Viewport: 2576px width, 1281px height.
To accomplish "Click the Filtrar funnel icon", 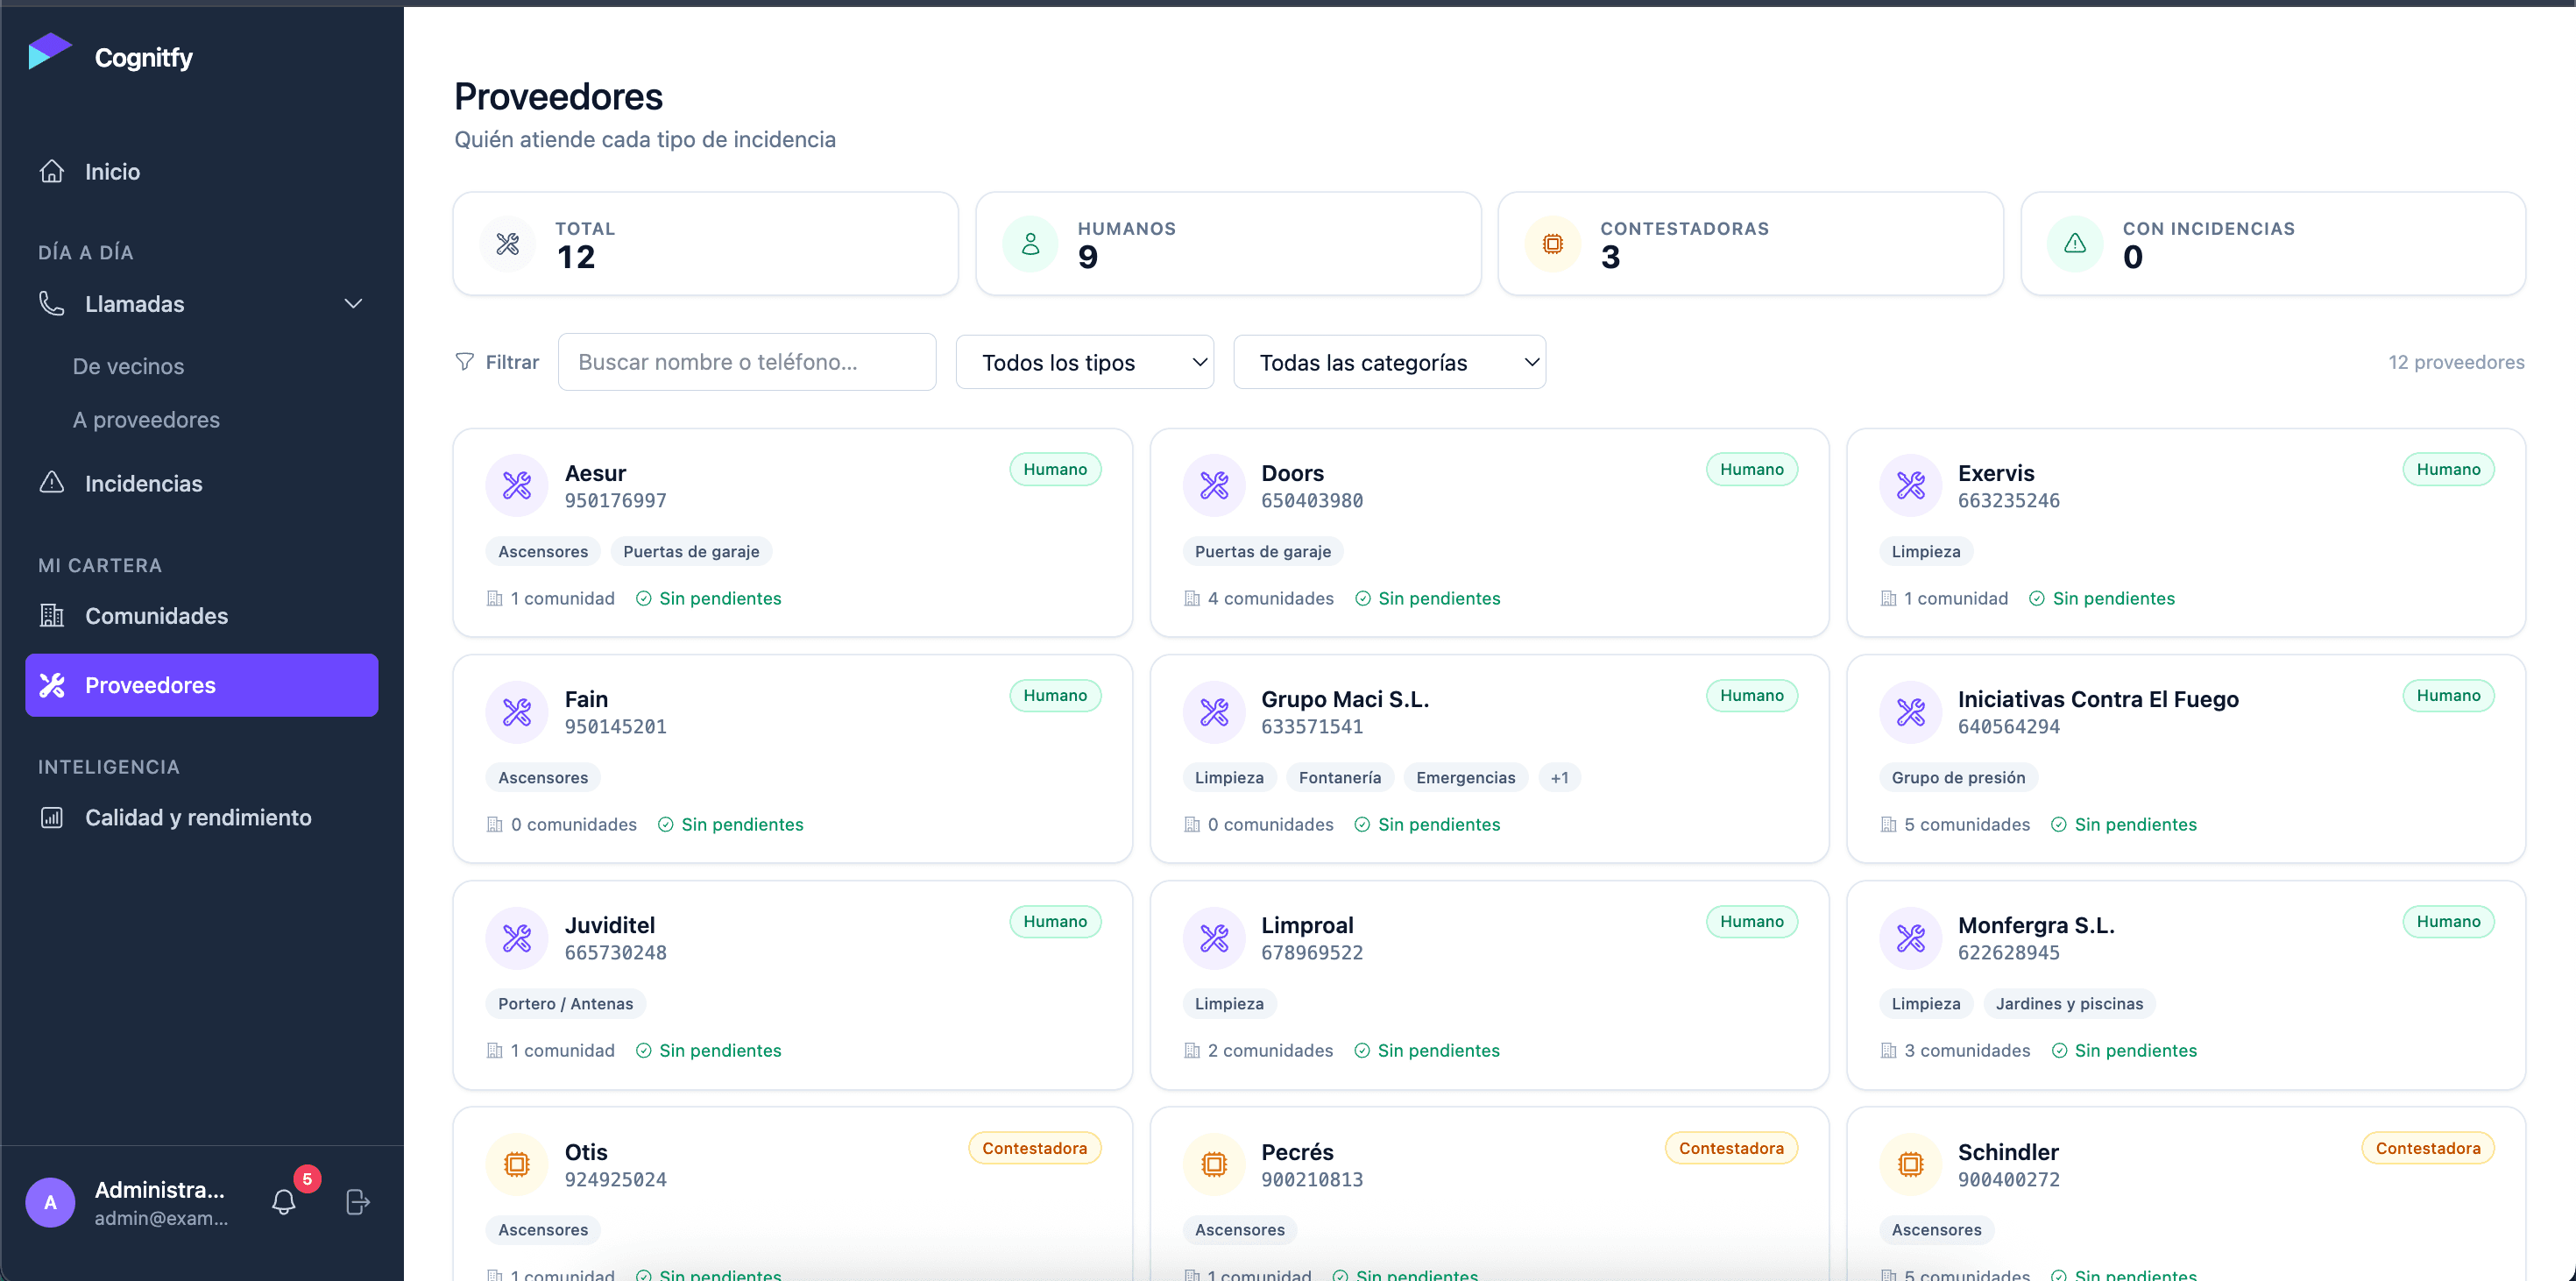I will (x=464, y=361).
